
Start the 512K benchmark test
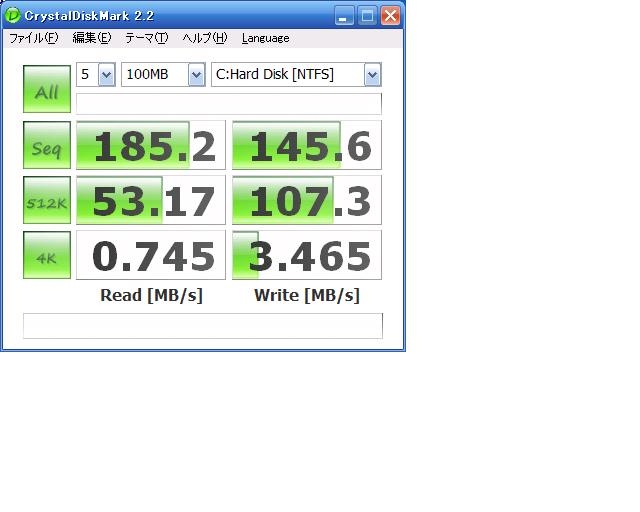(47, 200)
